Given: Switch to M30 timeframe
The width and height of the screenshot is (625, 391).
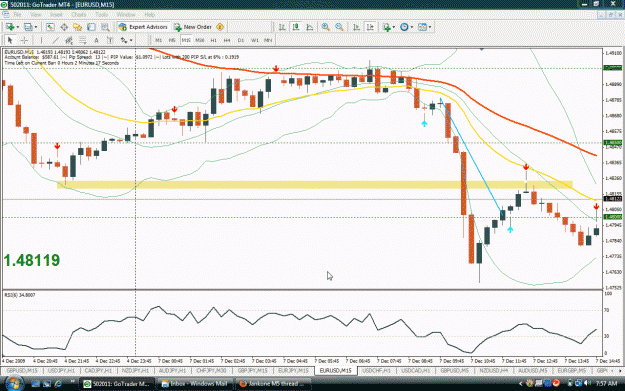Looking at the screenshot, I should click(200, 40).
